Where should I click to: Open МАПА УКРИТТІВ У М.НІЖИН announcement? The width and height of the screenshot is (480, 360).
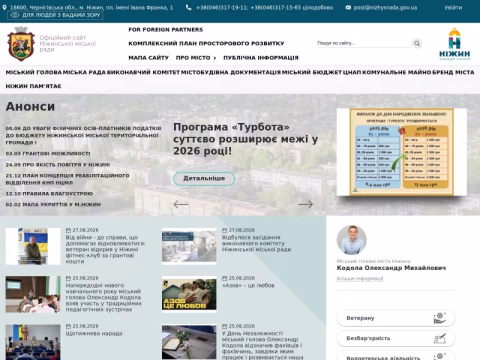coord(53,204)
